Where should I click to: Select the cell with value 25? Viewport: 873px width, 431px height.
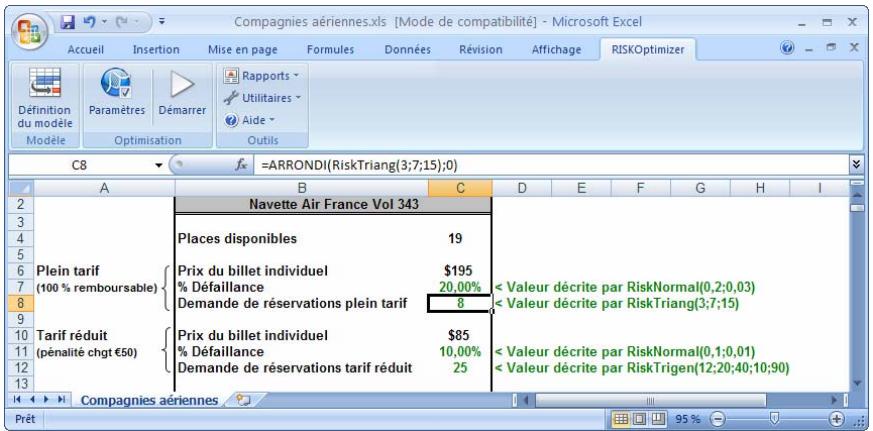click(x=460, y=368)
